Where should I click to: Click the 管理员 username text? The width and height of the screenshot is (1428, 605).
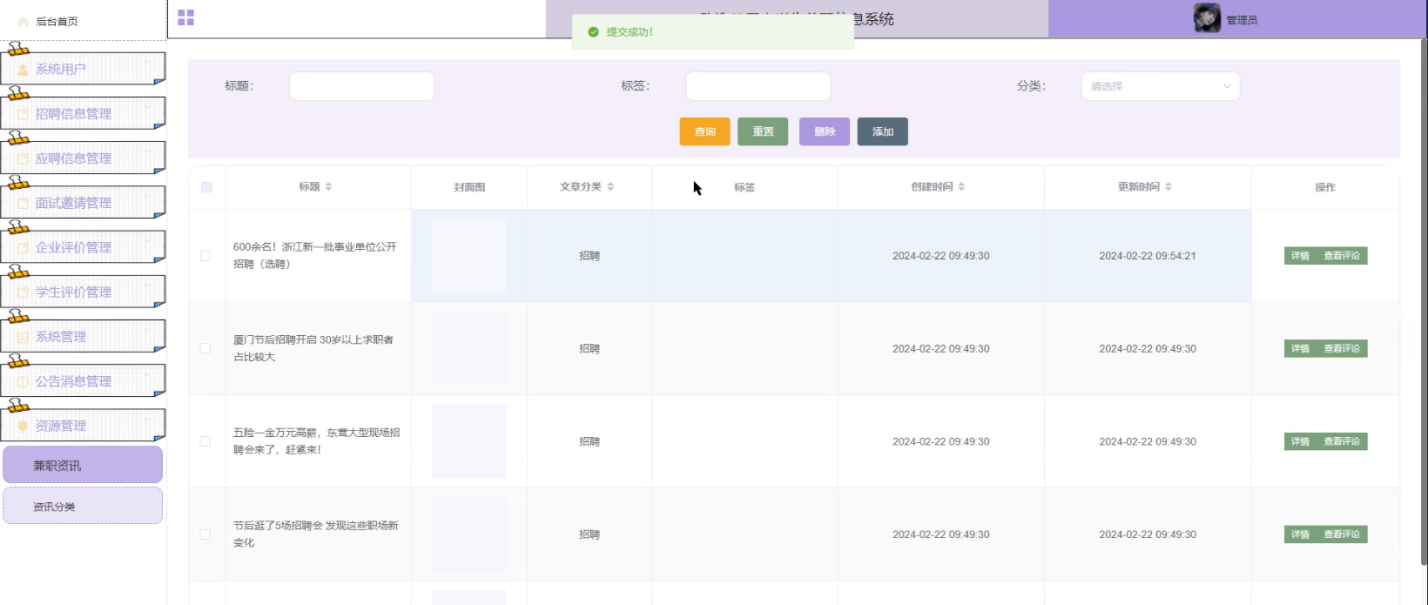point(1242,20)
